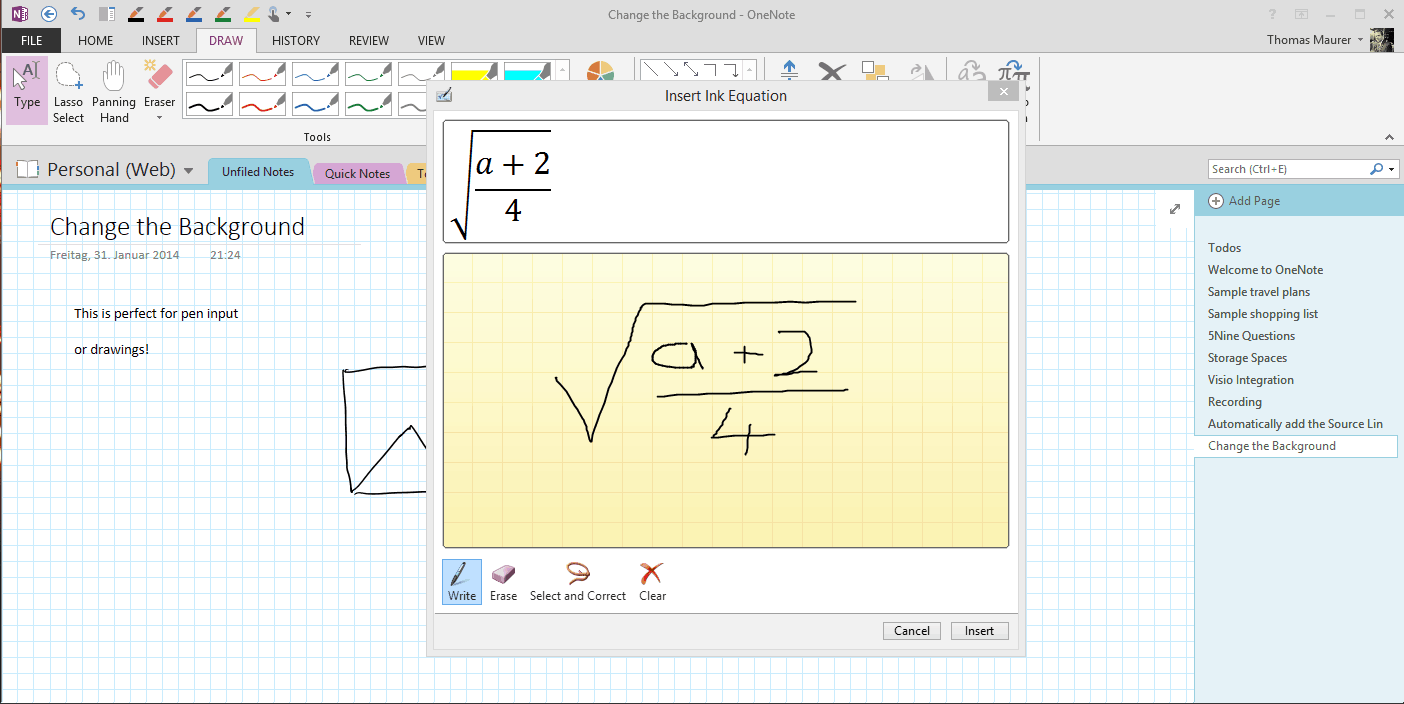This screenshot has height=704, width=1404.
Task: Activate the Lasso Select tool
Action: [68, 90]
